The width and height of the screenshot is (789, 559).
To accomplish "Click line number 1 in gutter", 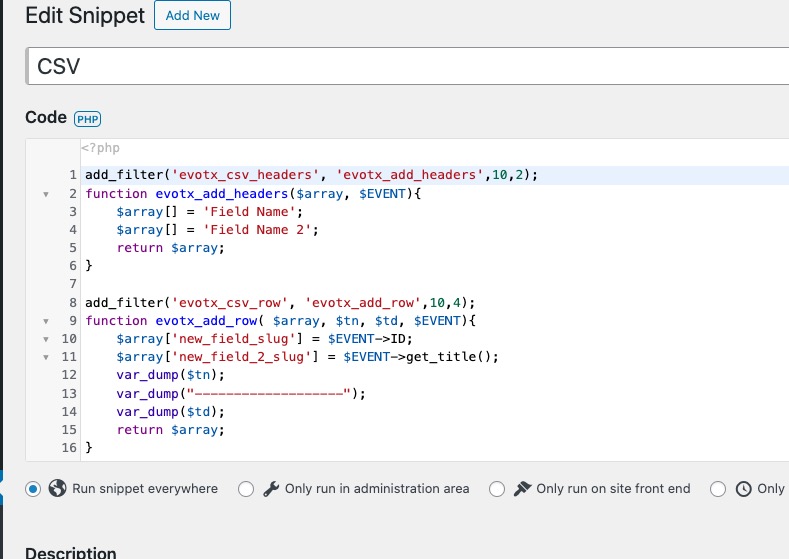I will (73, 175).
